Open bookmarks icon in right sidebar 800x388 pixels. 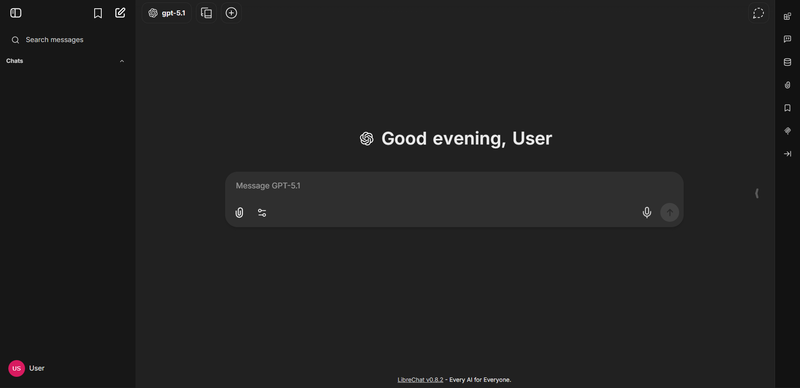point(787,108)
